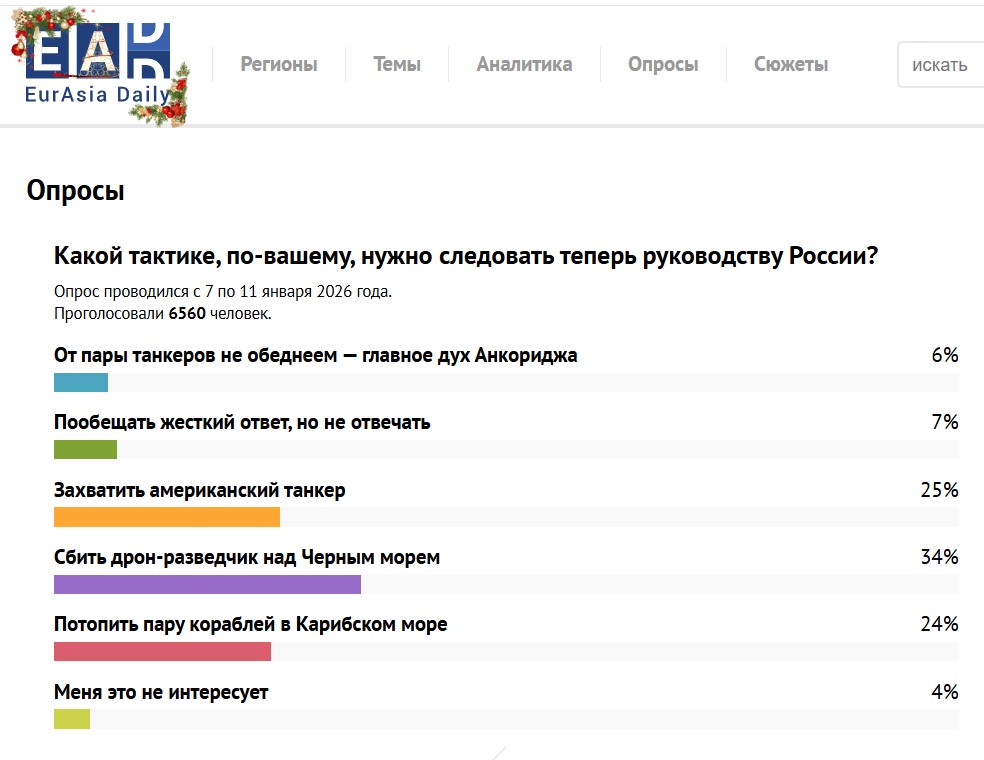Click the blue 6% result bar

(x=80, y=382)
